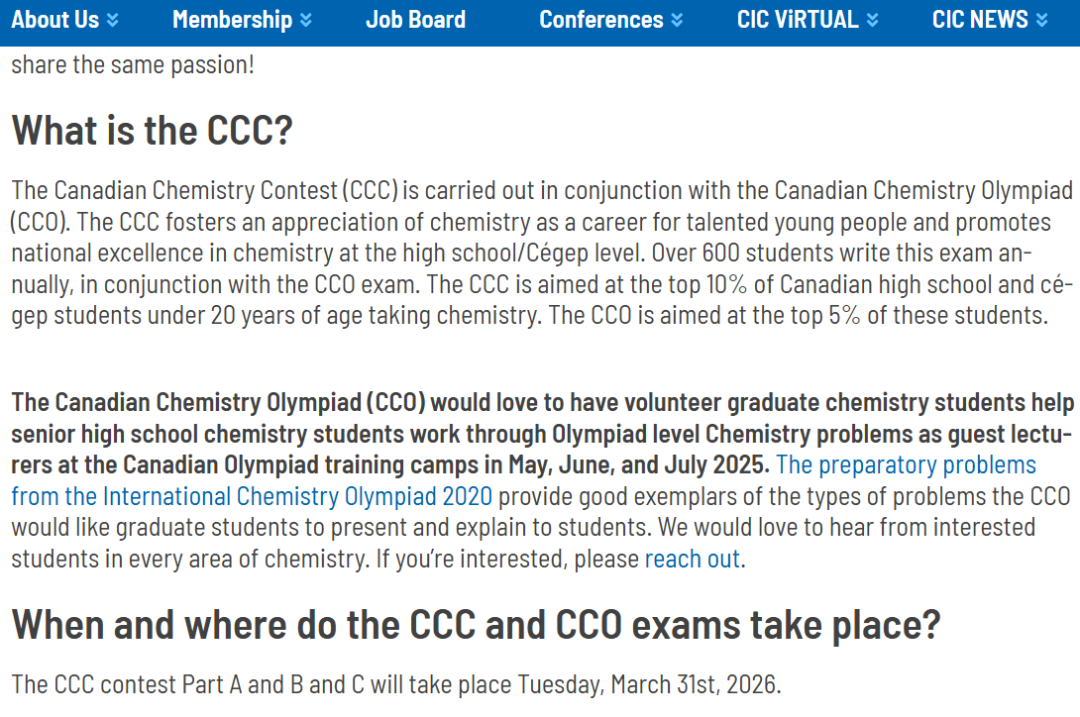
Task: Click the About Us chevron arrow
Action: pyautogui.click(x=112, y=20)
